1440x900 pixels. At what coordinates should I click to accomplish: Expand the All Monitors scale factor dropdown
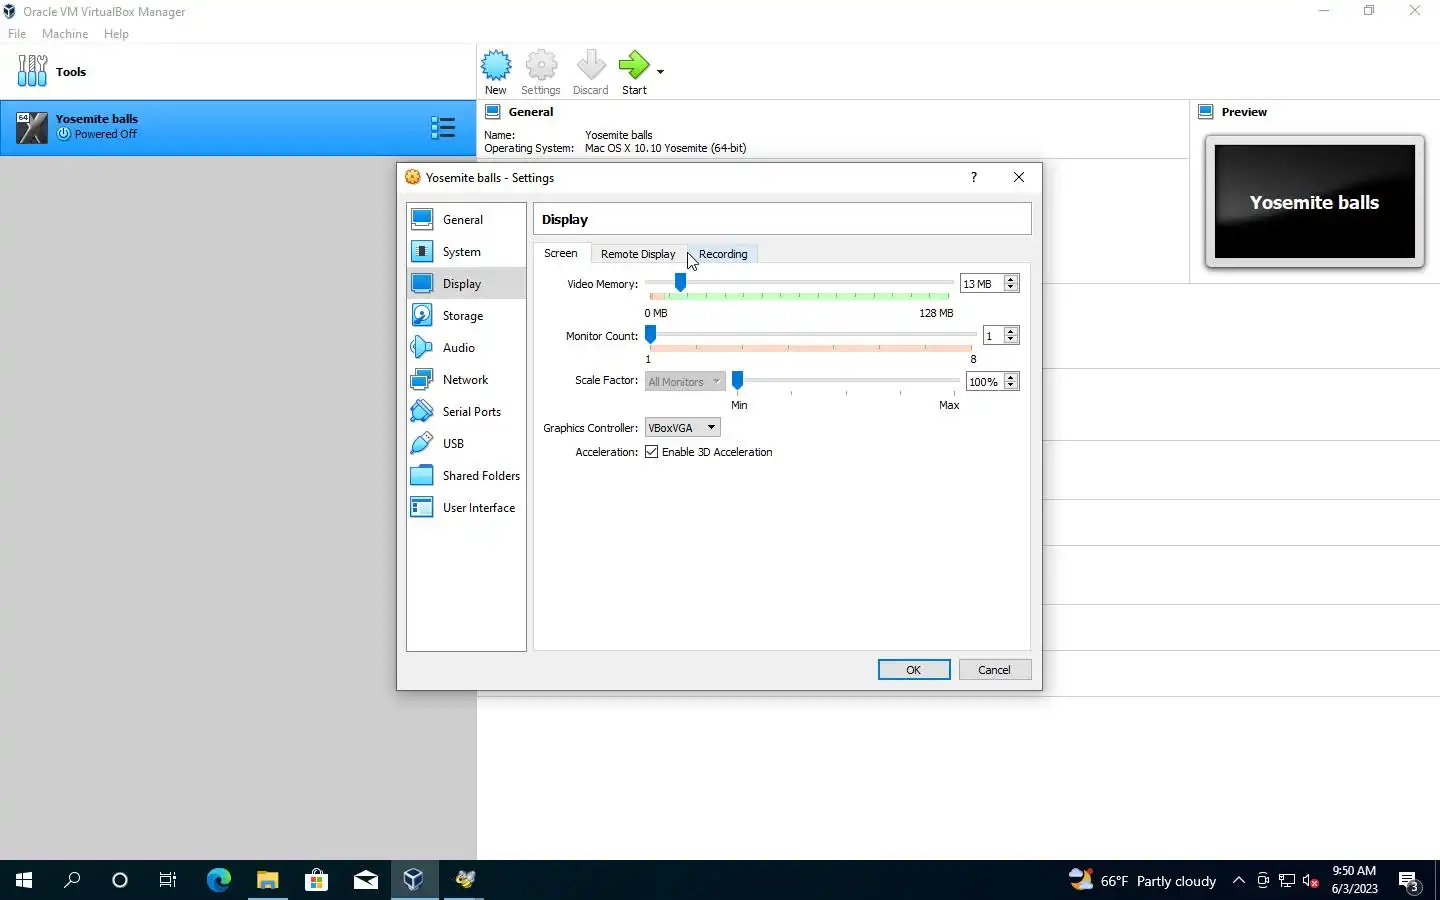(684, 382)
